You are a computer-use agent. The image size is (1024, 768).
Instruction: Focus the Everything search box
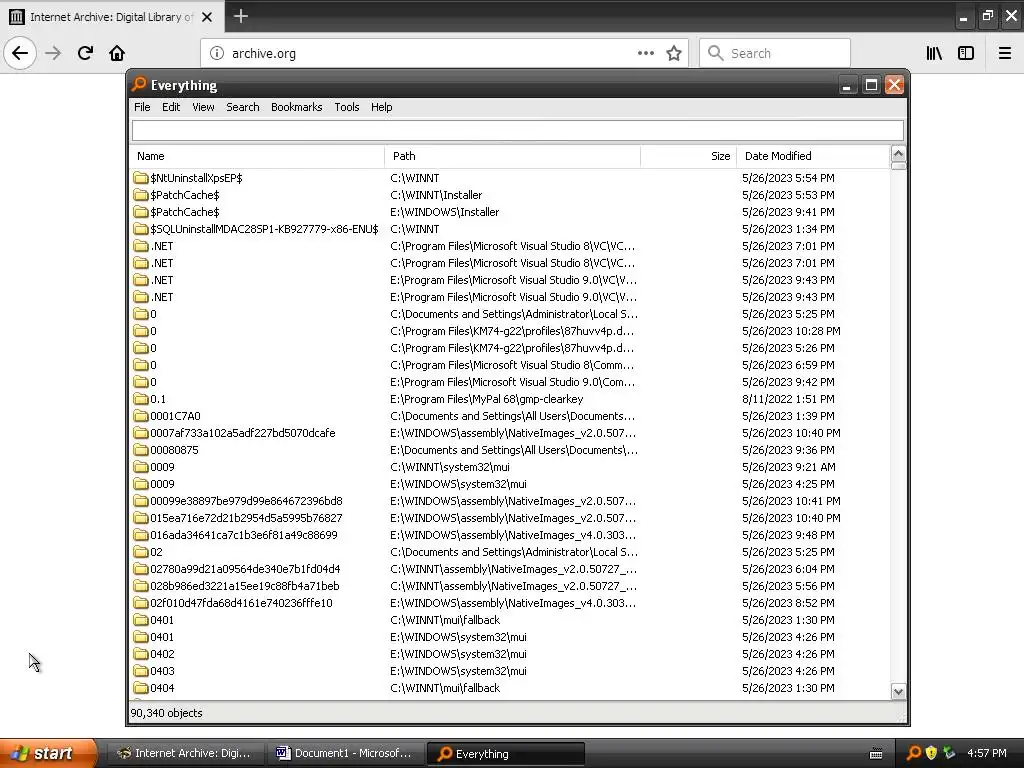click(x=518, y=131)
